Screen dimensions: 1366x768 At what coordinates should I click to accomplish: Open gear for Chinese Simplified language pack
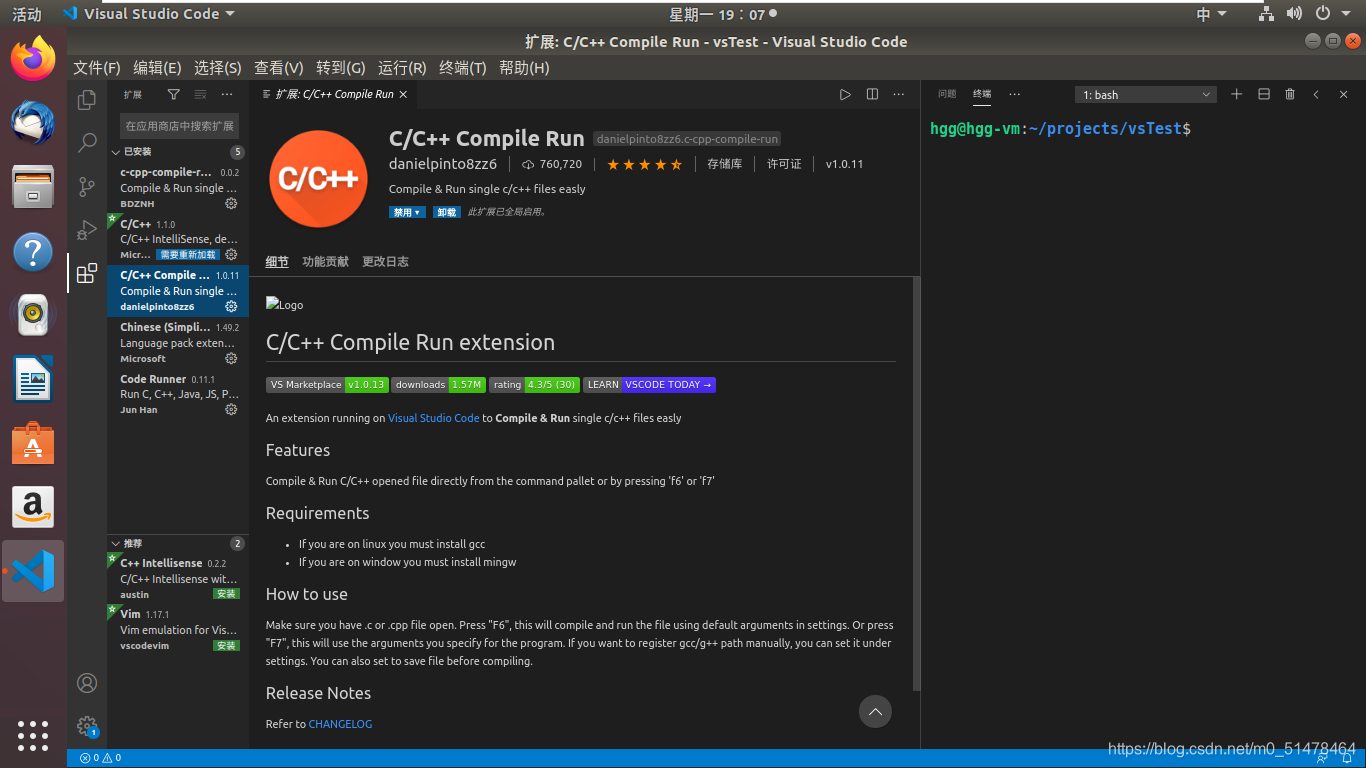(x=231, y=358)
